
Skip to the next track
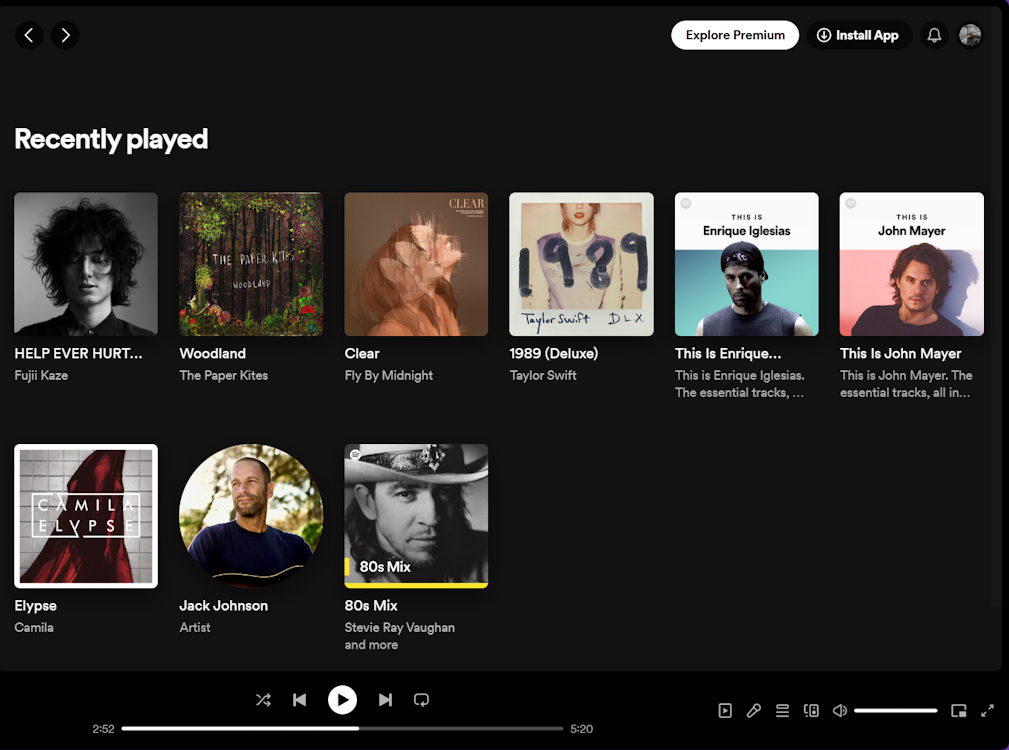(x=385, y=700)
